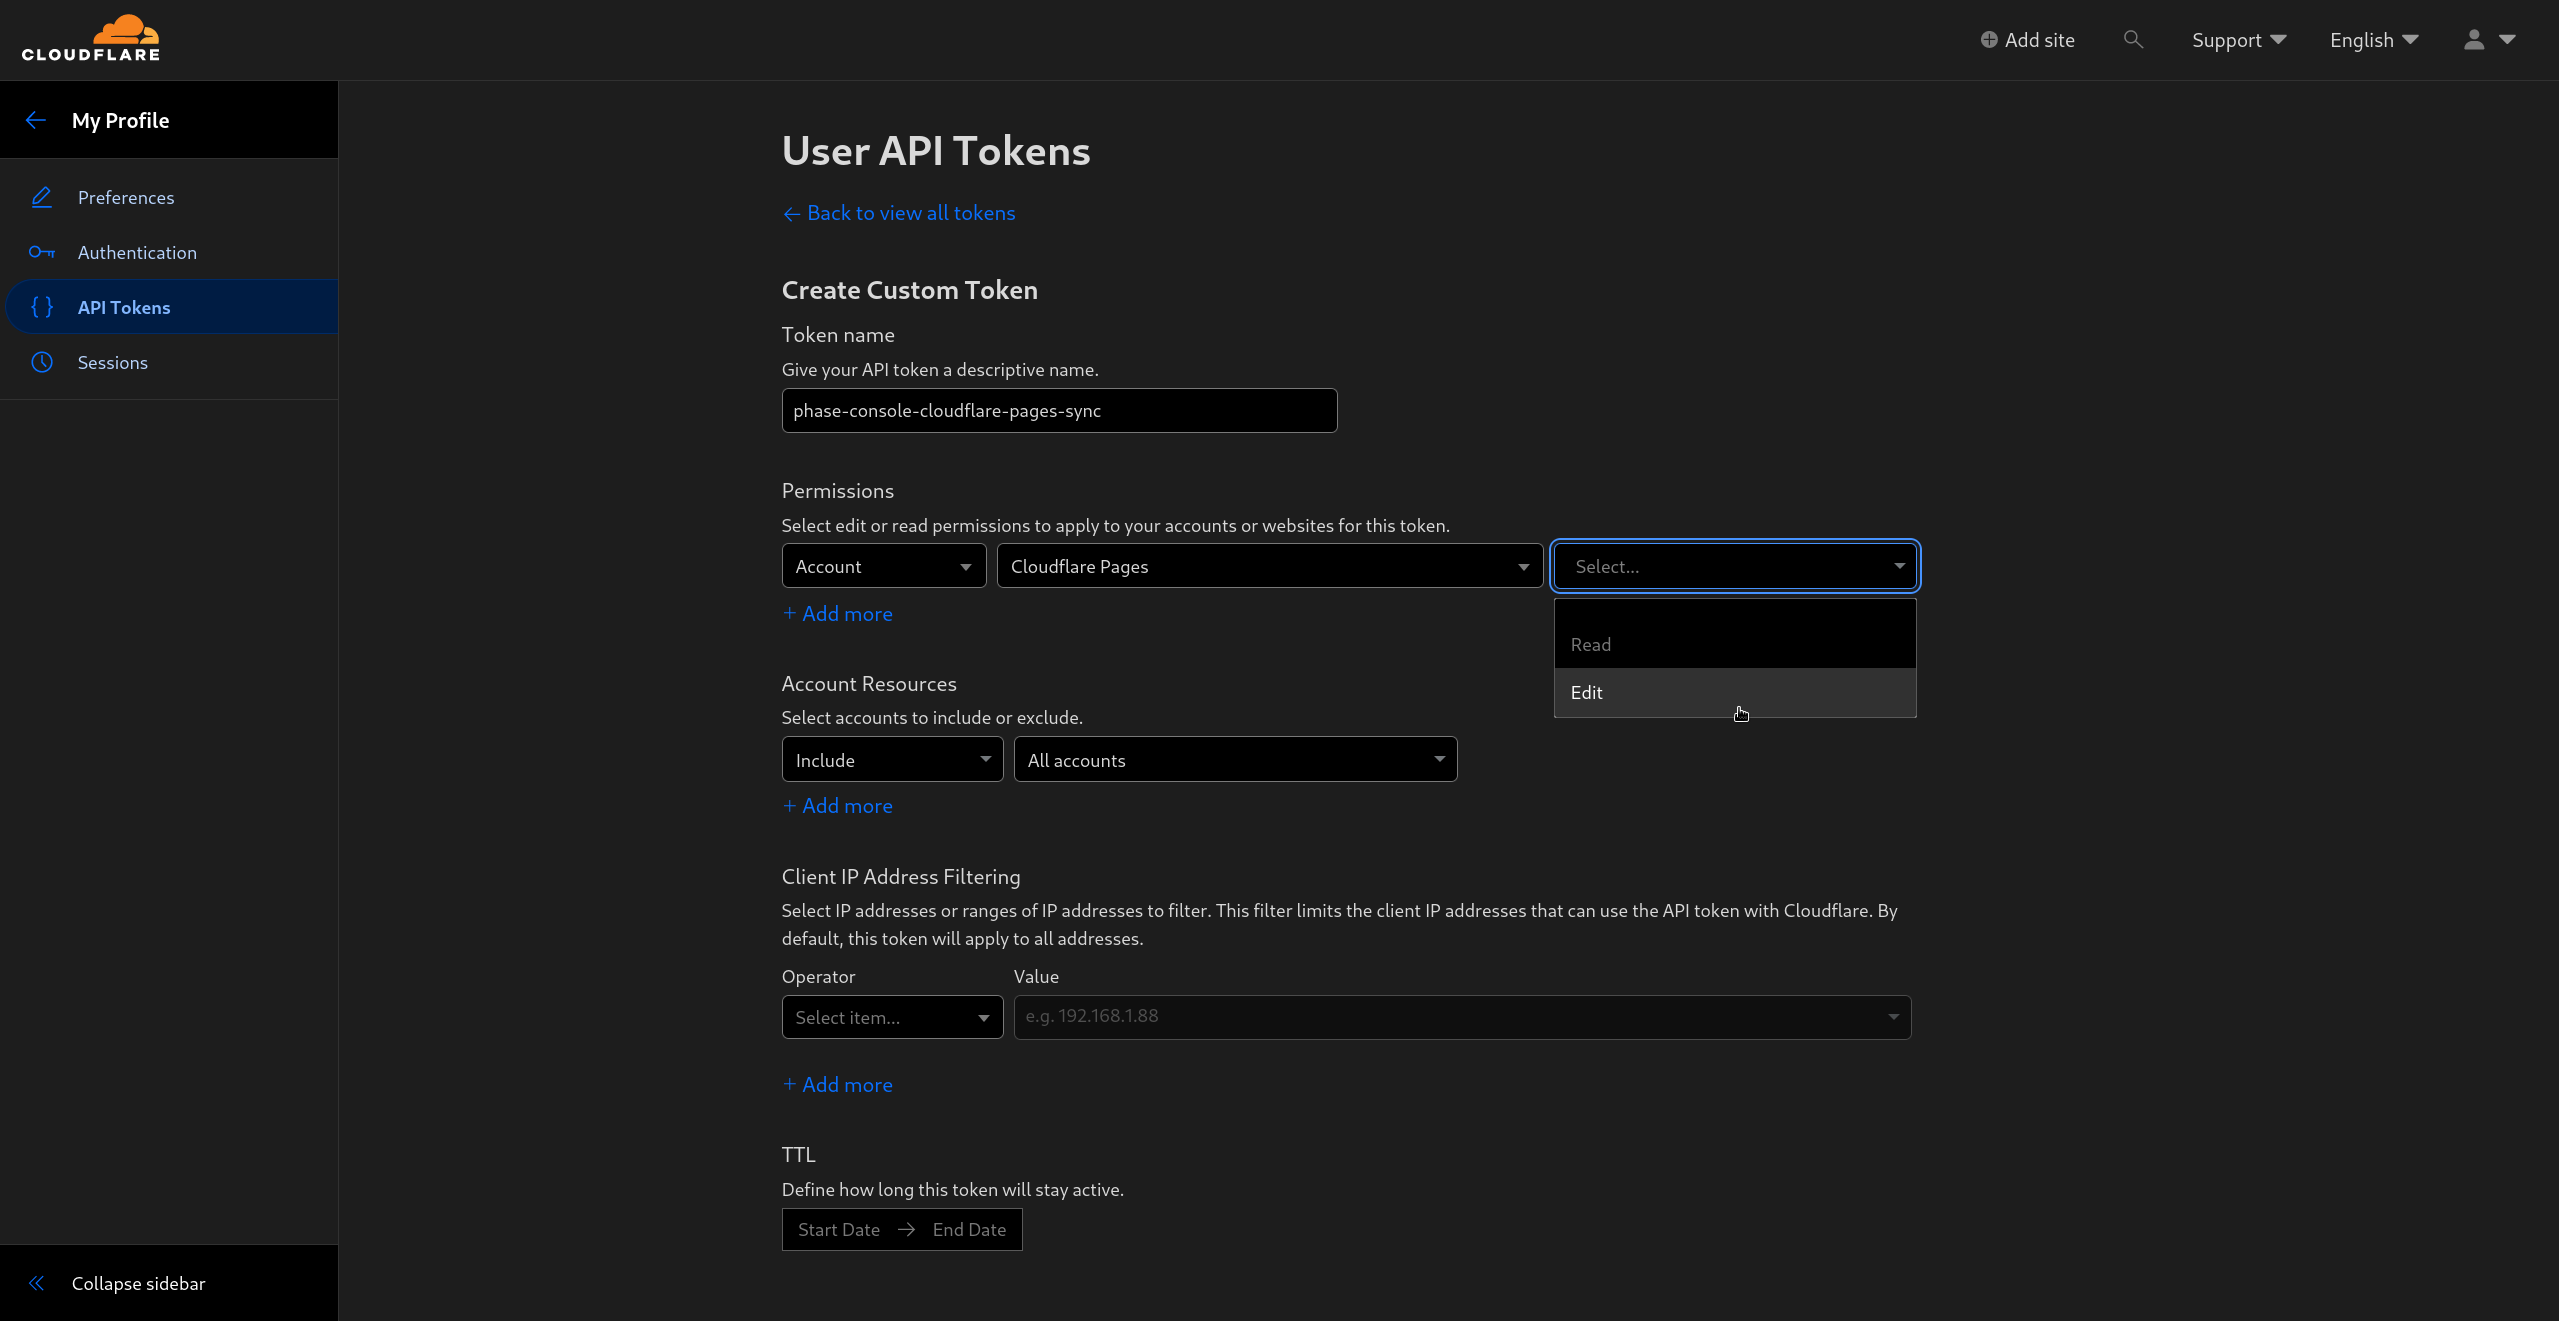Image resolution: width=2559 pixels, height=1321 pixels.
Task: Open the Operator Select item dropdown
Action: tap(891, 1016)
